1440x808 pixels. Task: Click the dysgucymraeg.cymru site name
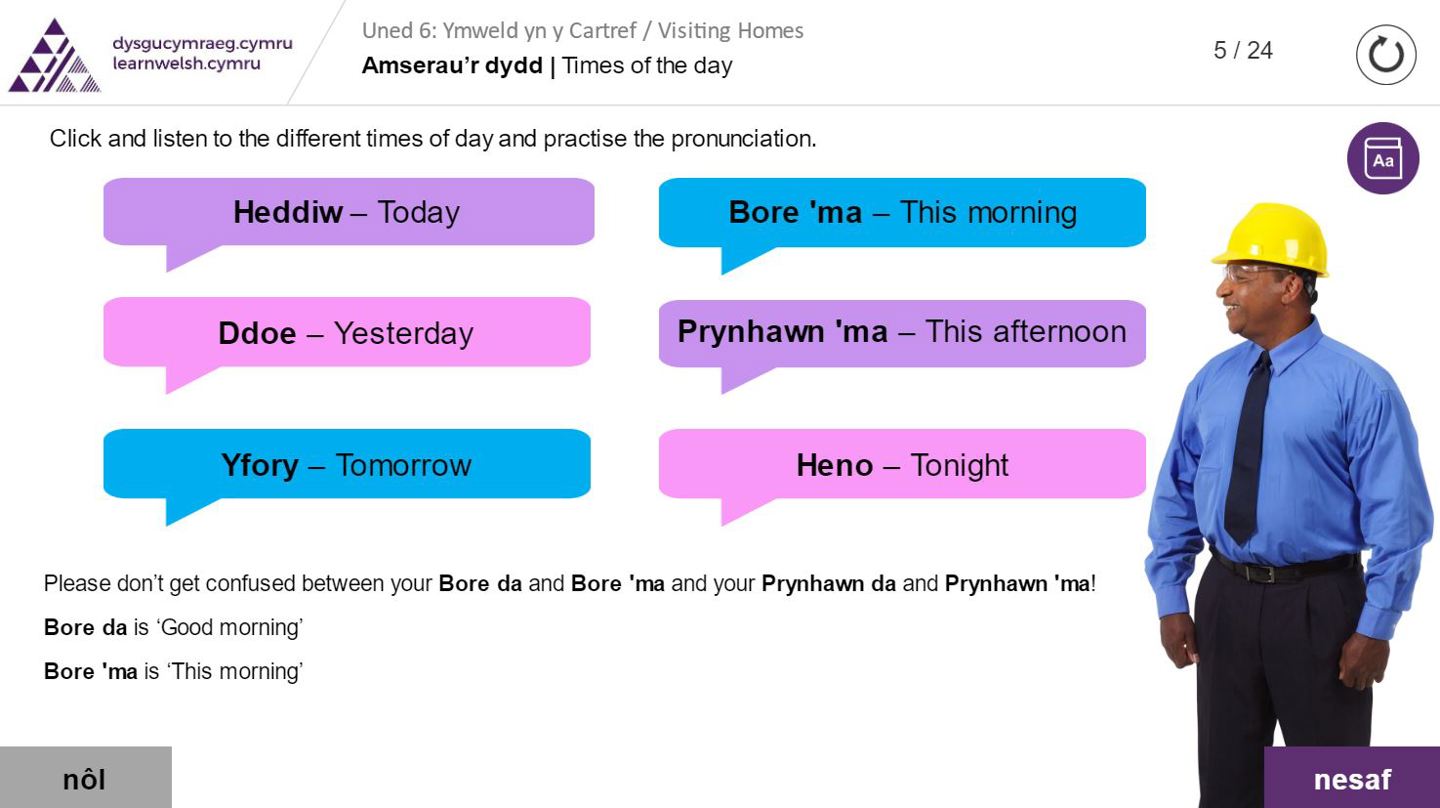pos(202,44)
